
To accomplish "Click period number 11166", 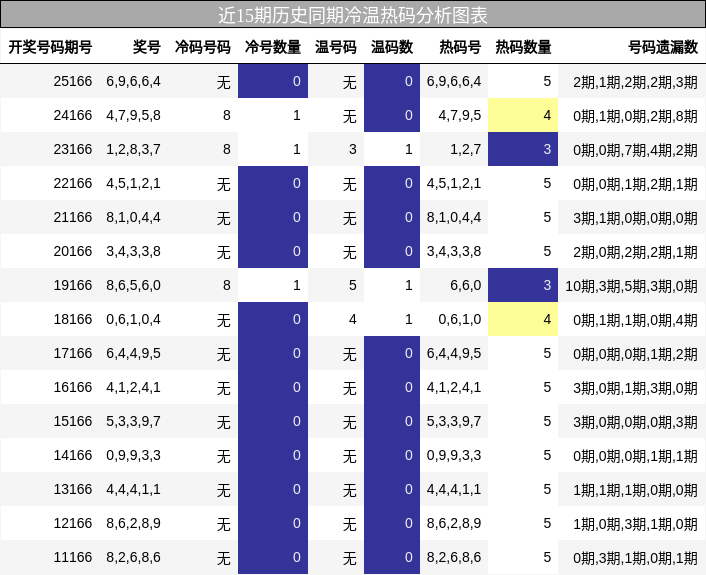I will pos(72,557).
